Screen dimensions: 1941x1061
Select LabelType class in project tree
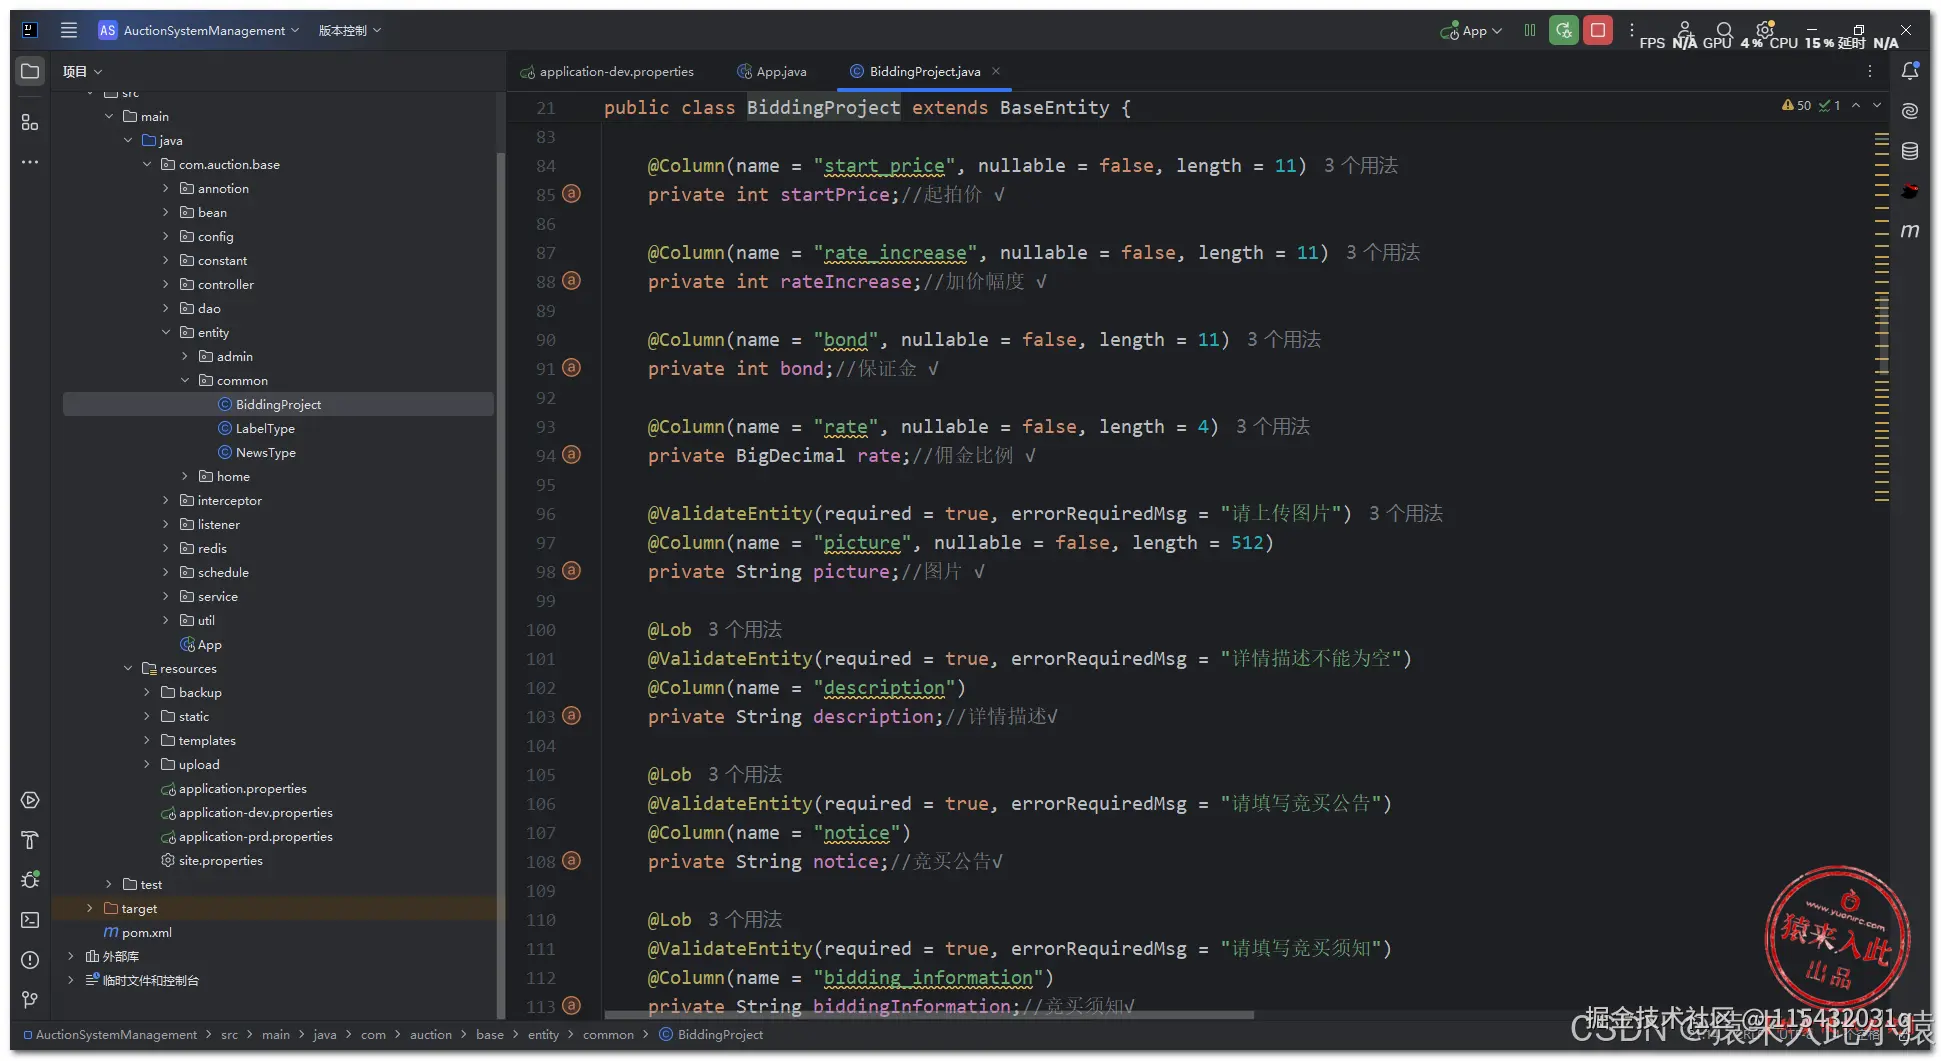point(265,428)
